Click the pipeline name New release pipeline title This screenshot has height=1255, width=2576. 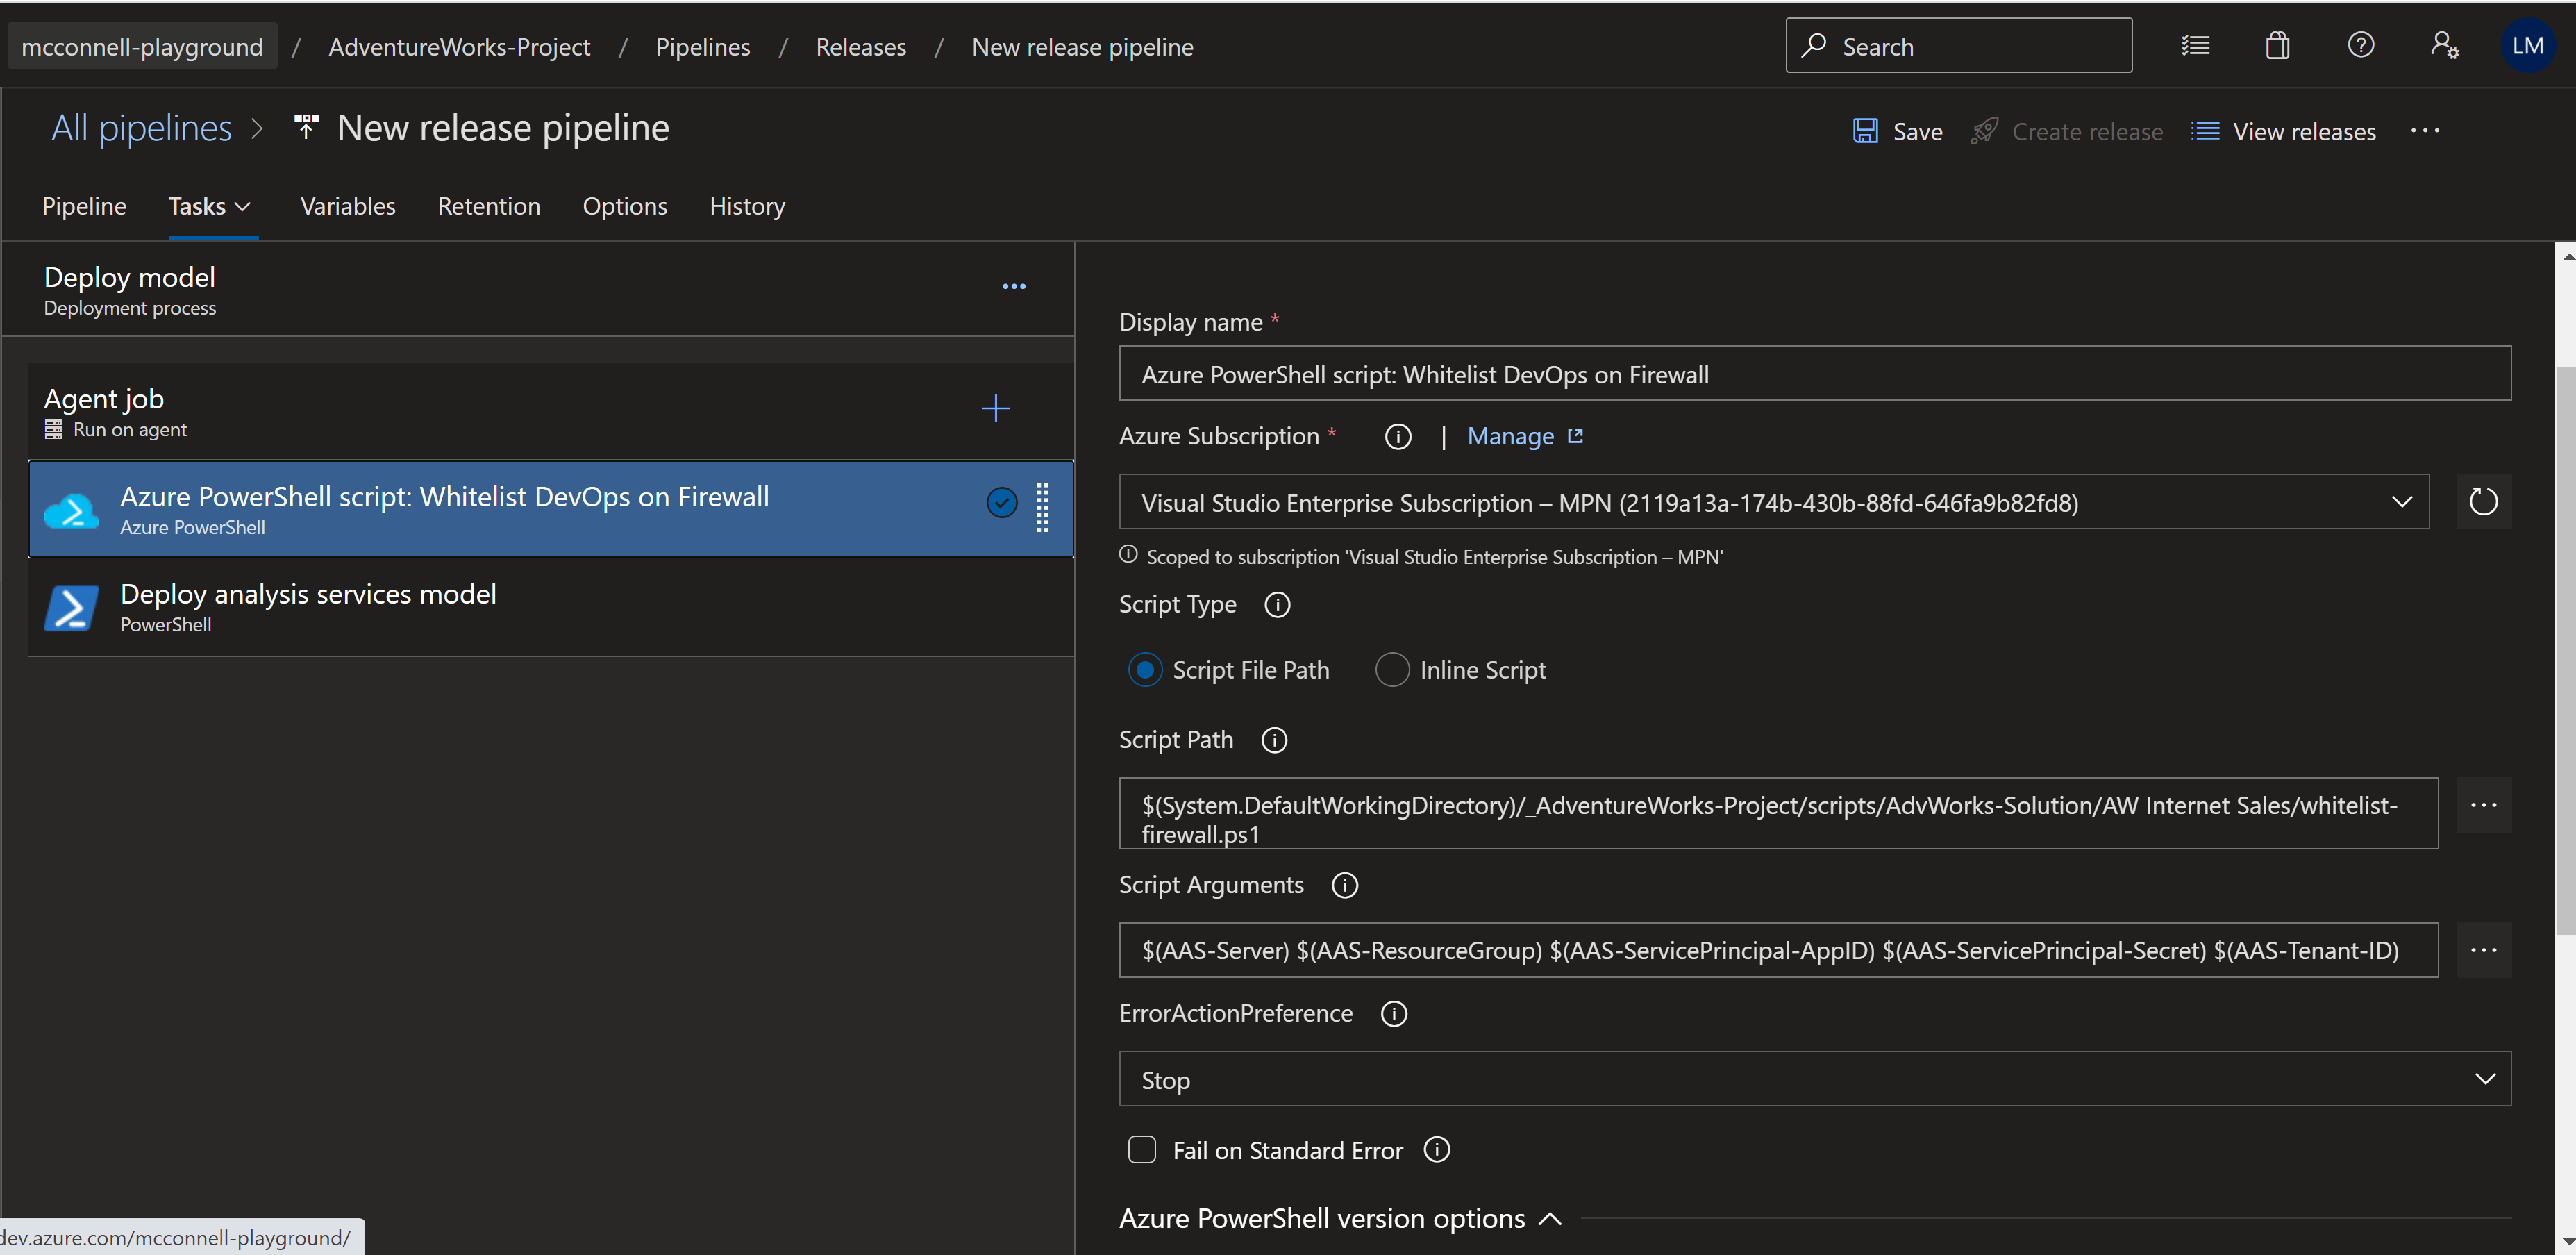tap(503, 128)
